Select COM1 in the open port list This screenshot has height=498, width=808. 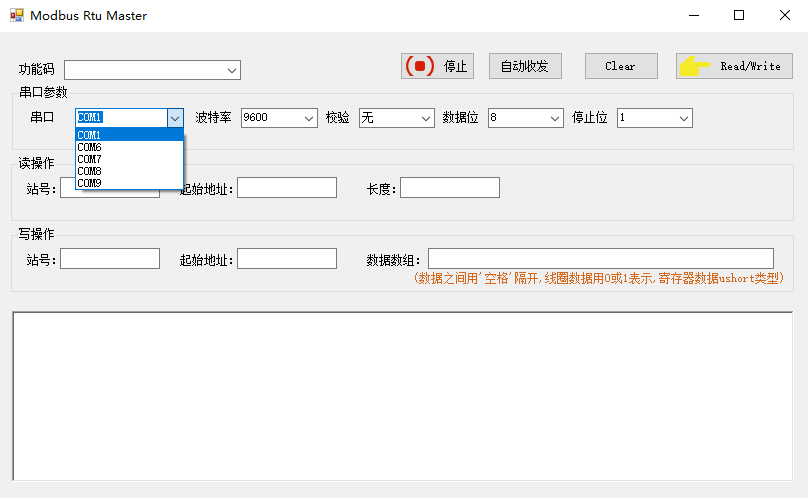pos(129,135)
